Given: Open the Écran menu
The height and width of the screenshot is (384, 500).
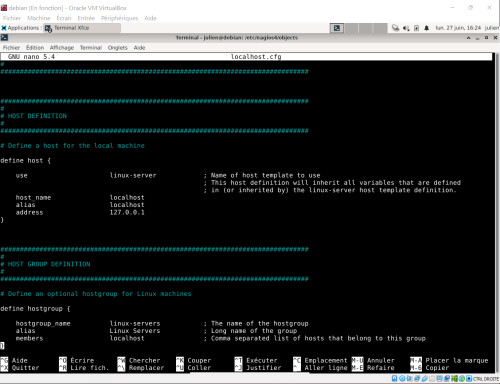Looking at the screenshot, I should pos(64,18).
